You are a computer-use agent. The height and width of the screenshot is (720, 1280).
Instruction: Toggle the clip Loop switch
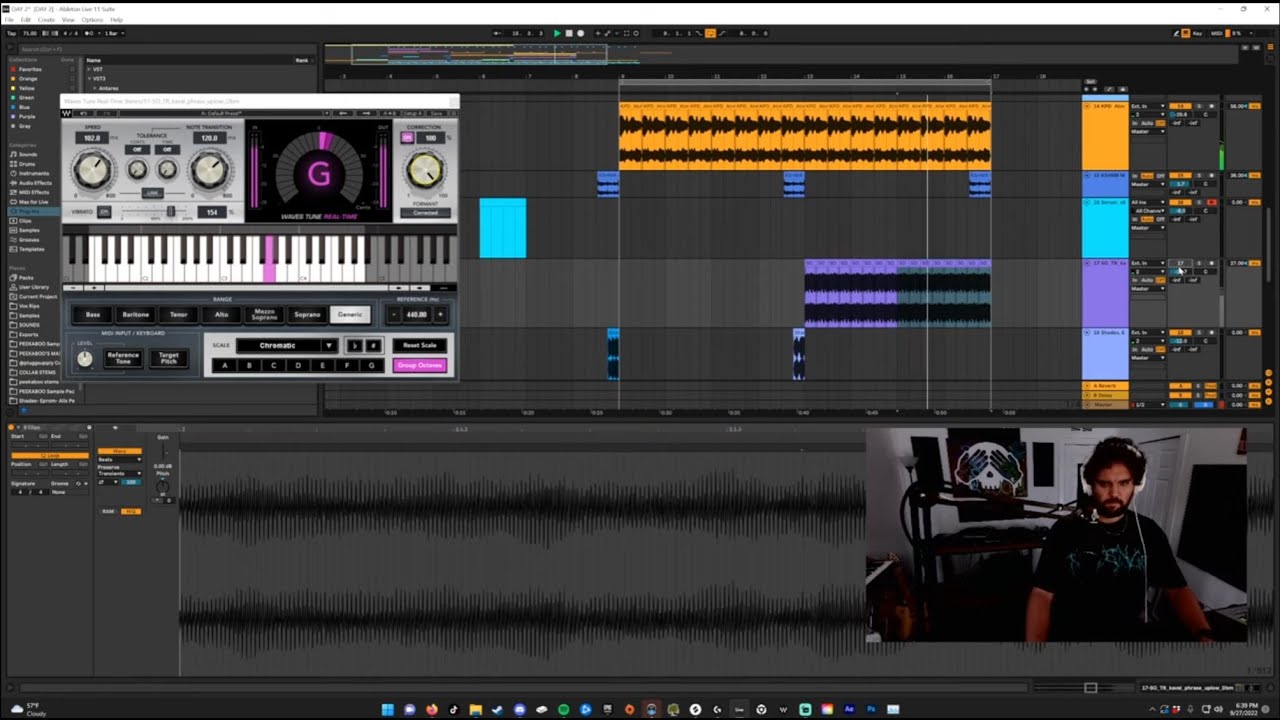50,456
